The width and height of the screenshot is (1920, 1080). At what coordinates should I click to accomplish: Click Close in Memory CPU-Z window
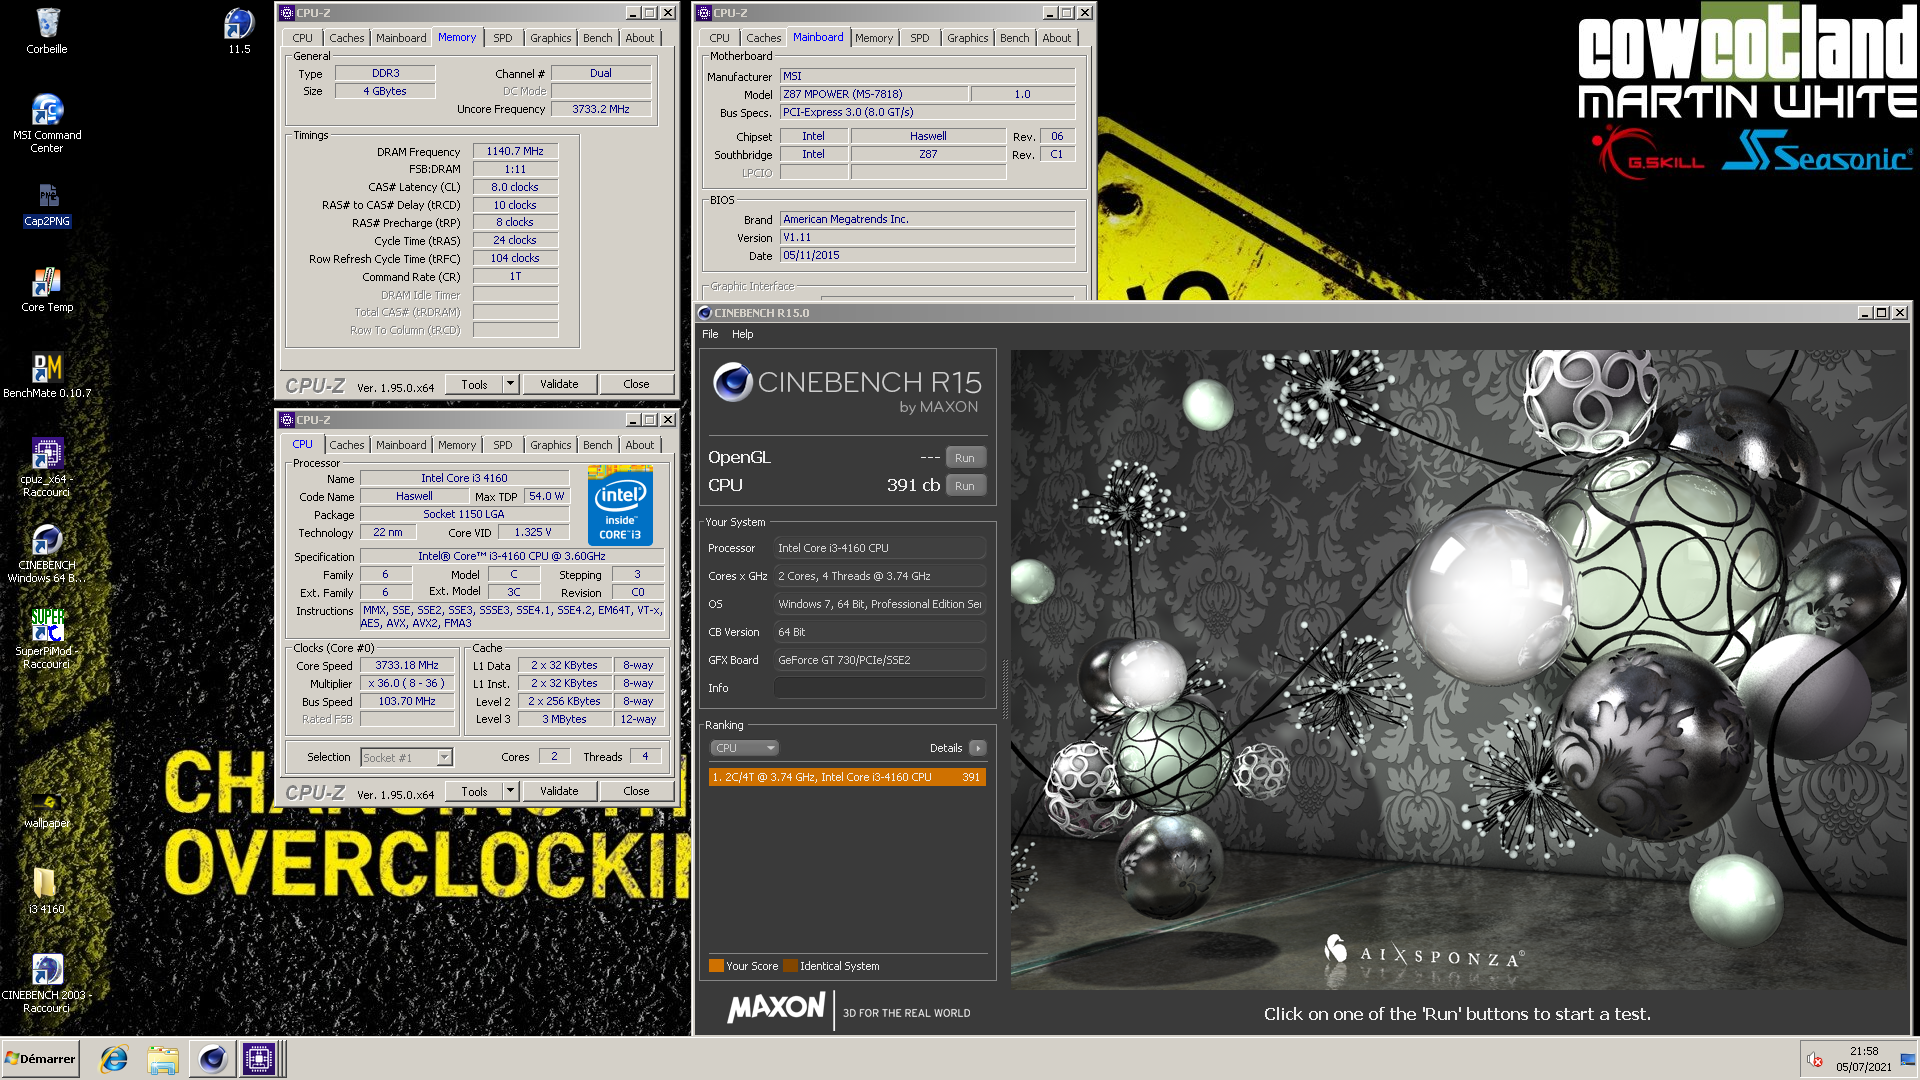tap(636, 384)
